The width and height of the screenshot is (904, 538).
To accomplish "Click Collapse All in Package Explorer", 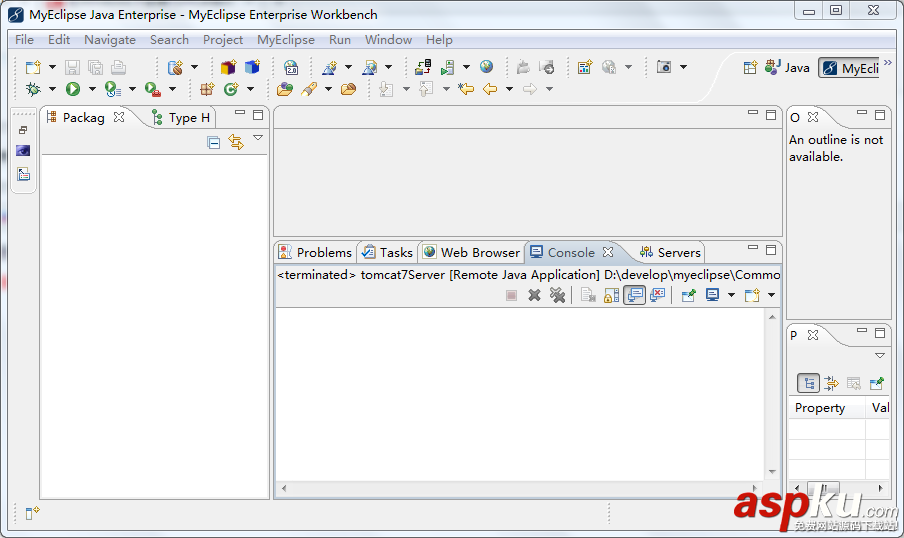I will [x=213, y=142].
